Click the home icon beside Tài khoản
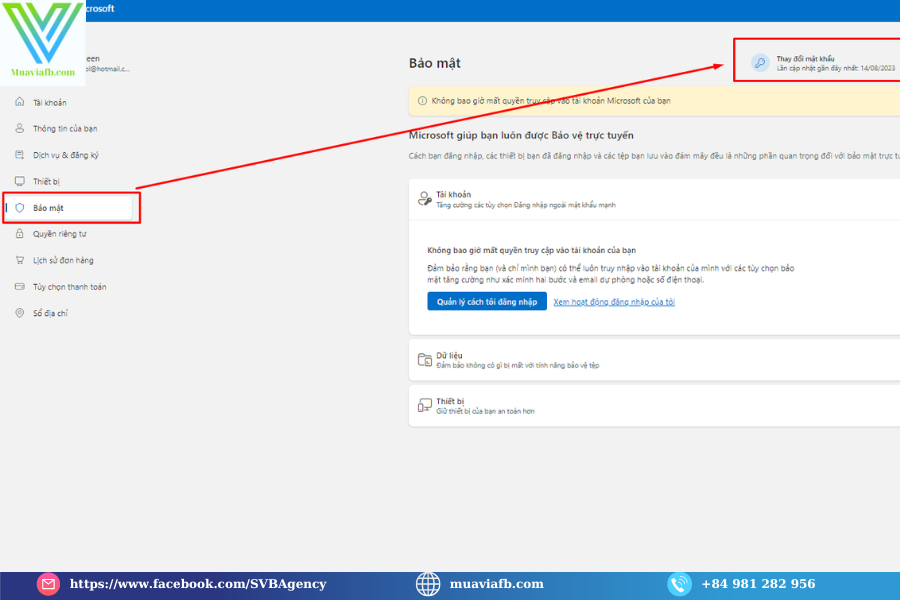The height and width of the screenshot is (600, 900). (20, 102)
